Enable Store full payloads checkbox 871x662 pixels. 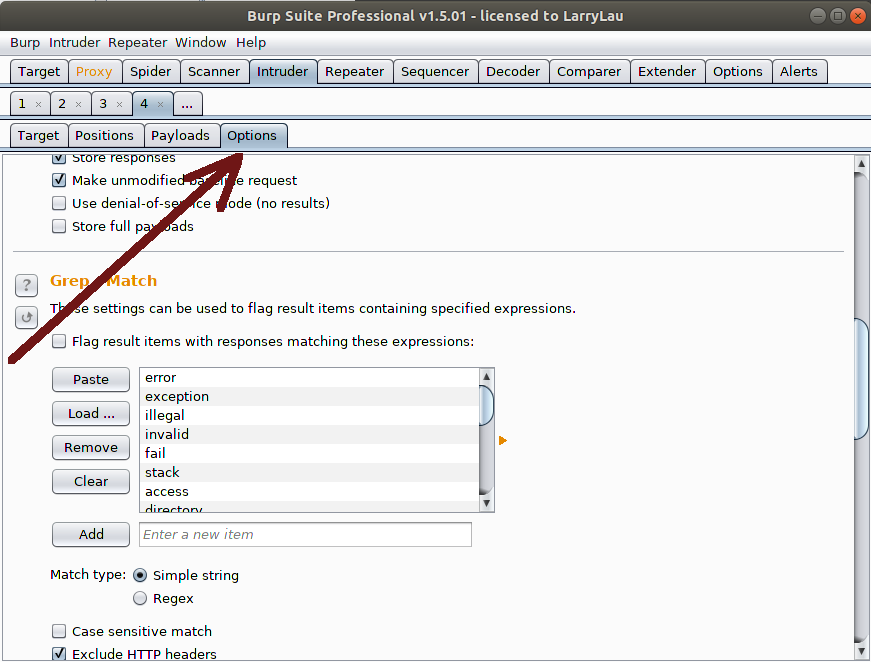[59, 226]
